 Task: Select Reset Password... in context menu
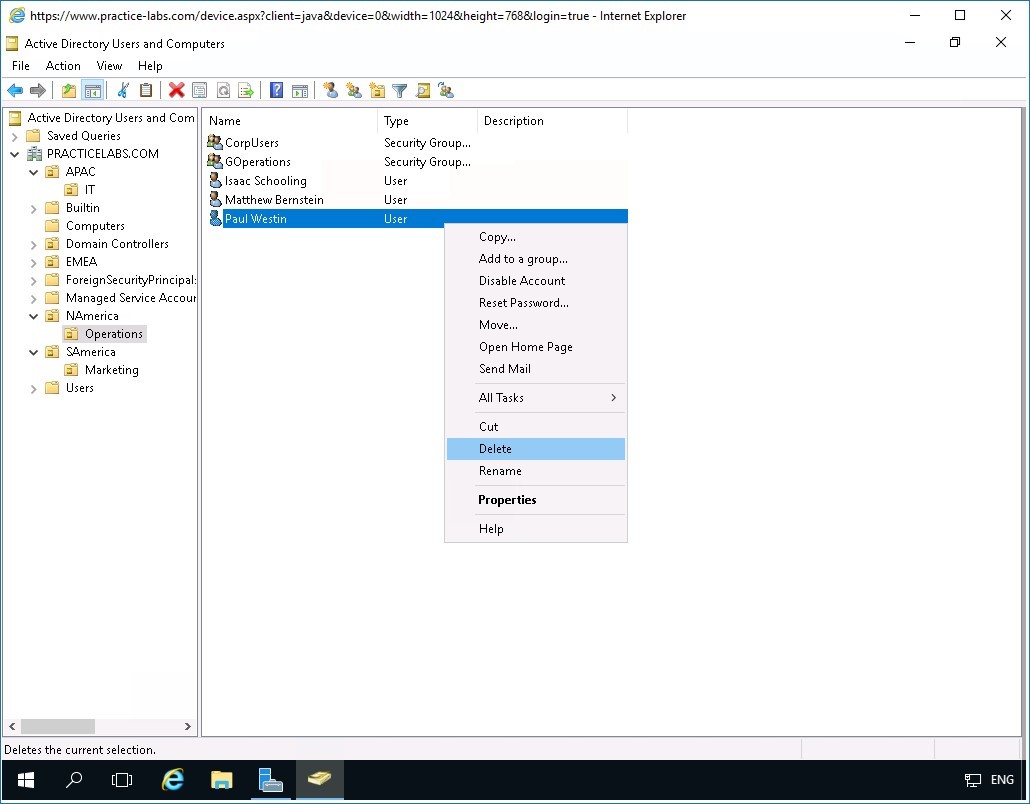(535, 303)
